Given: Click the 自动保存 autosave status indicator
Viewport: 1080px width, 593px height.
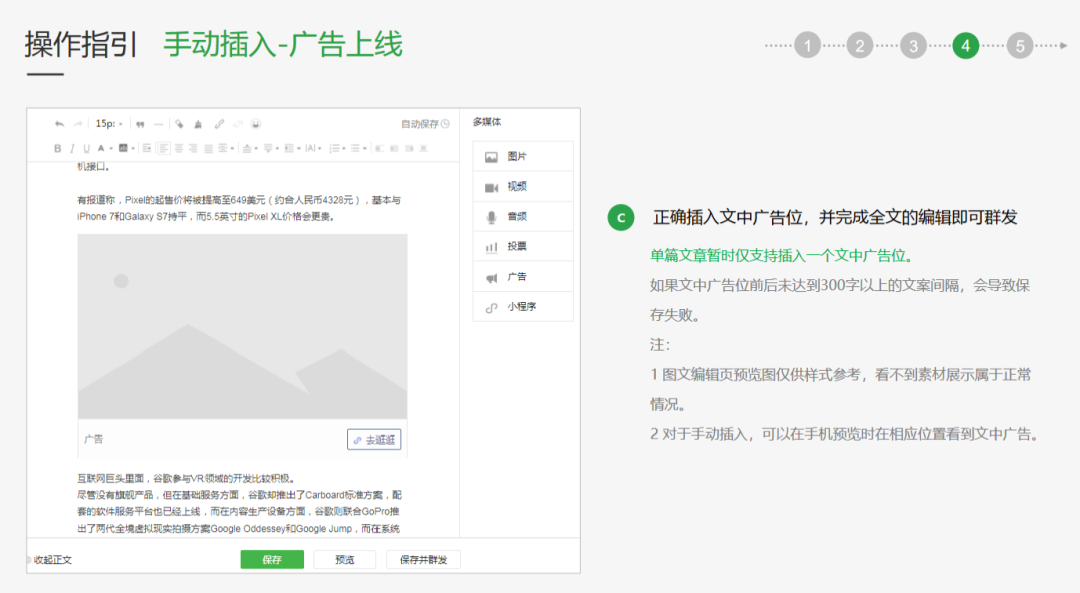Looking at the screenshot, I should [x=420, y=124].
